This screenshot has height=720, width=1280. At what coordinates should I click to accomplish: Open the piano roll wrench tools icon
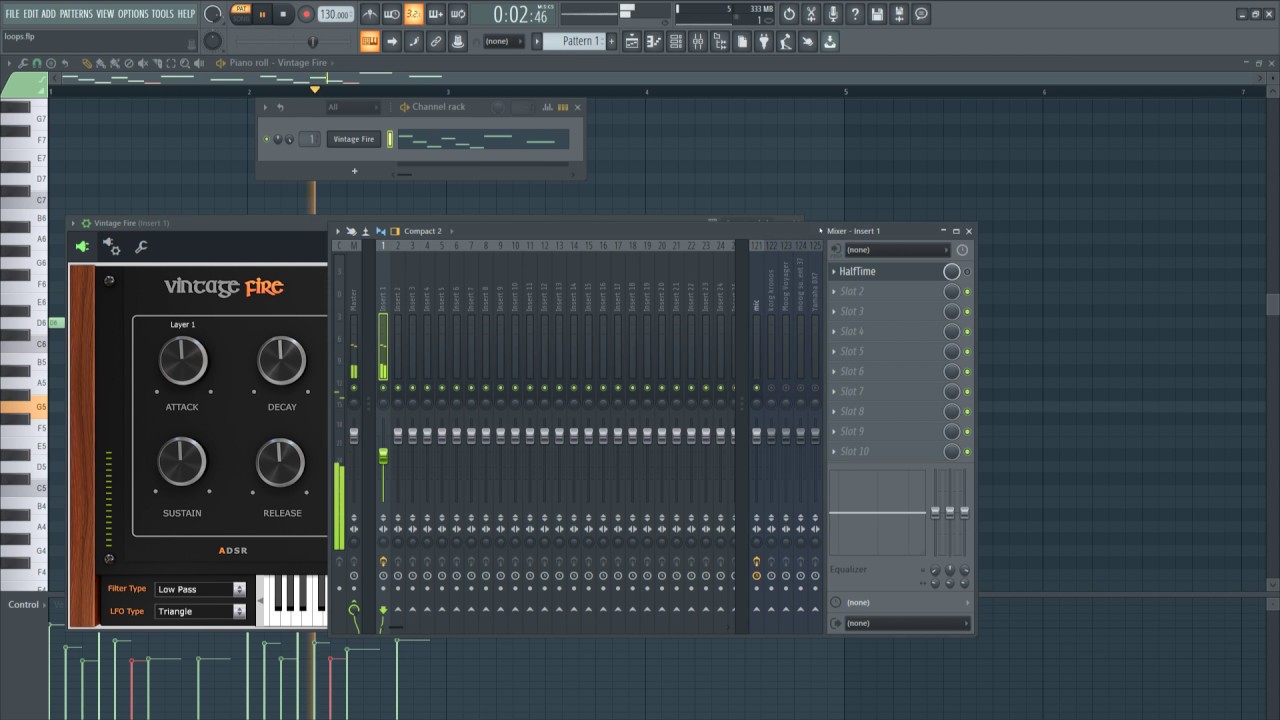coord(23,63)
